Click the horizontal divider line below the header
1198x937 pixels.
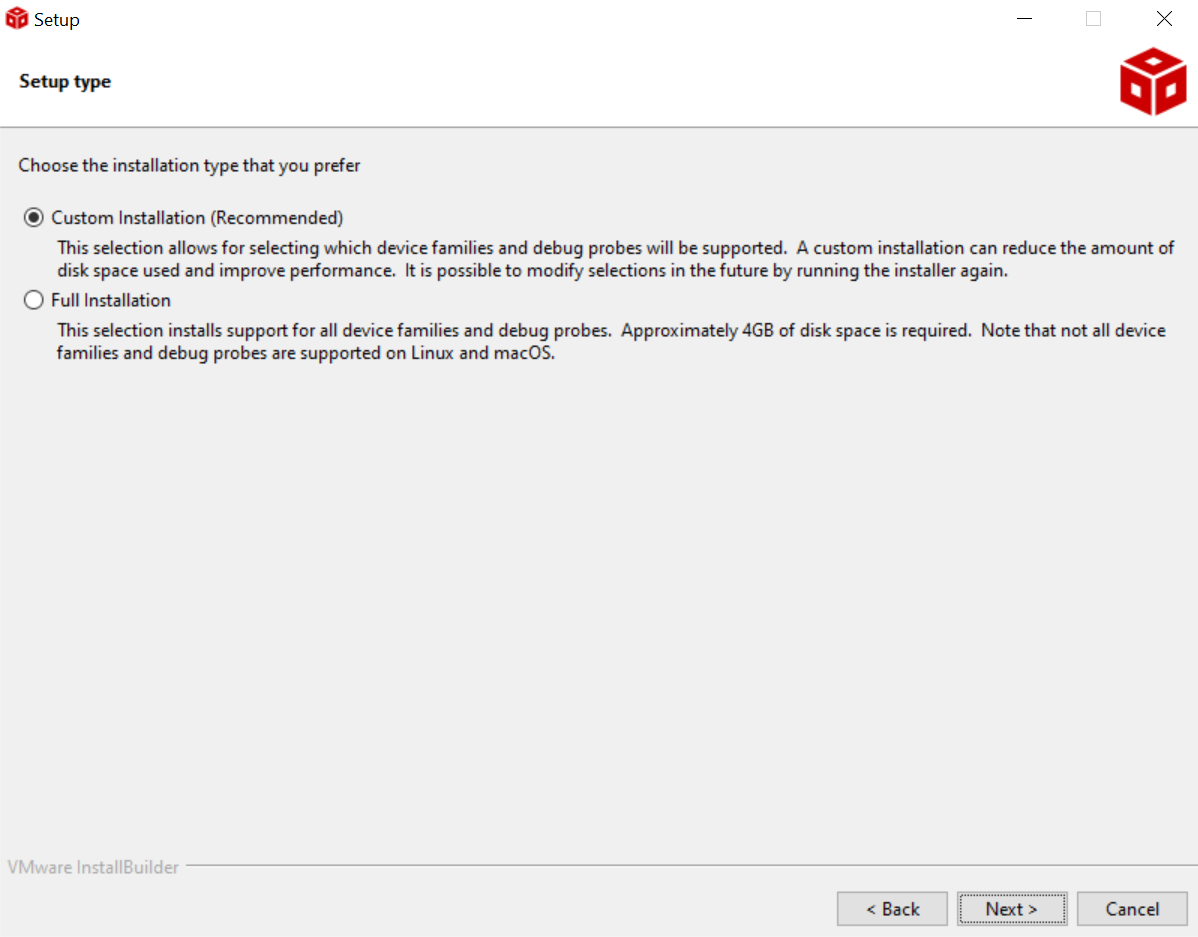(599, 127)
